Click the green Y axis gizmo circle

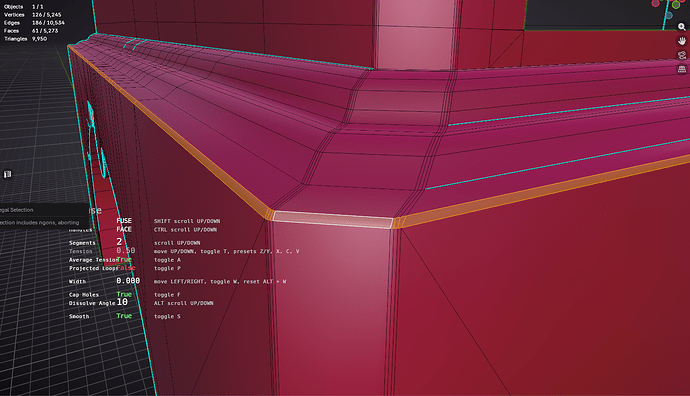click(676, 5)
